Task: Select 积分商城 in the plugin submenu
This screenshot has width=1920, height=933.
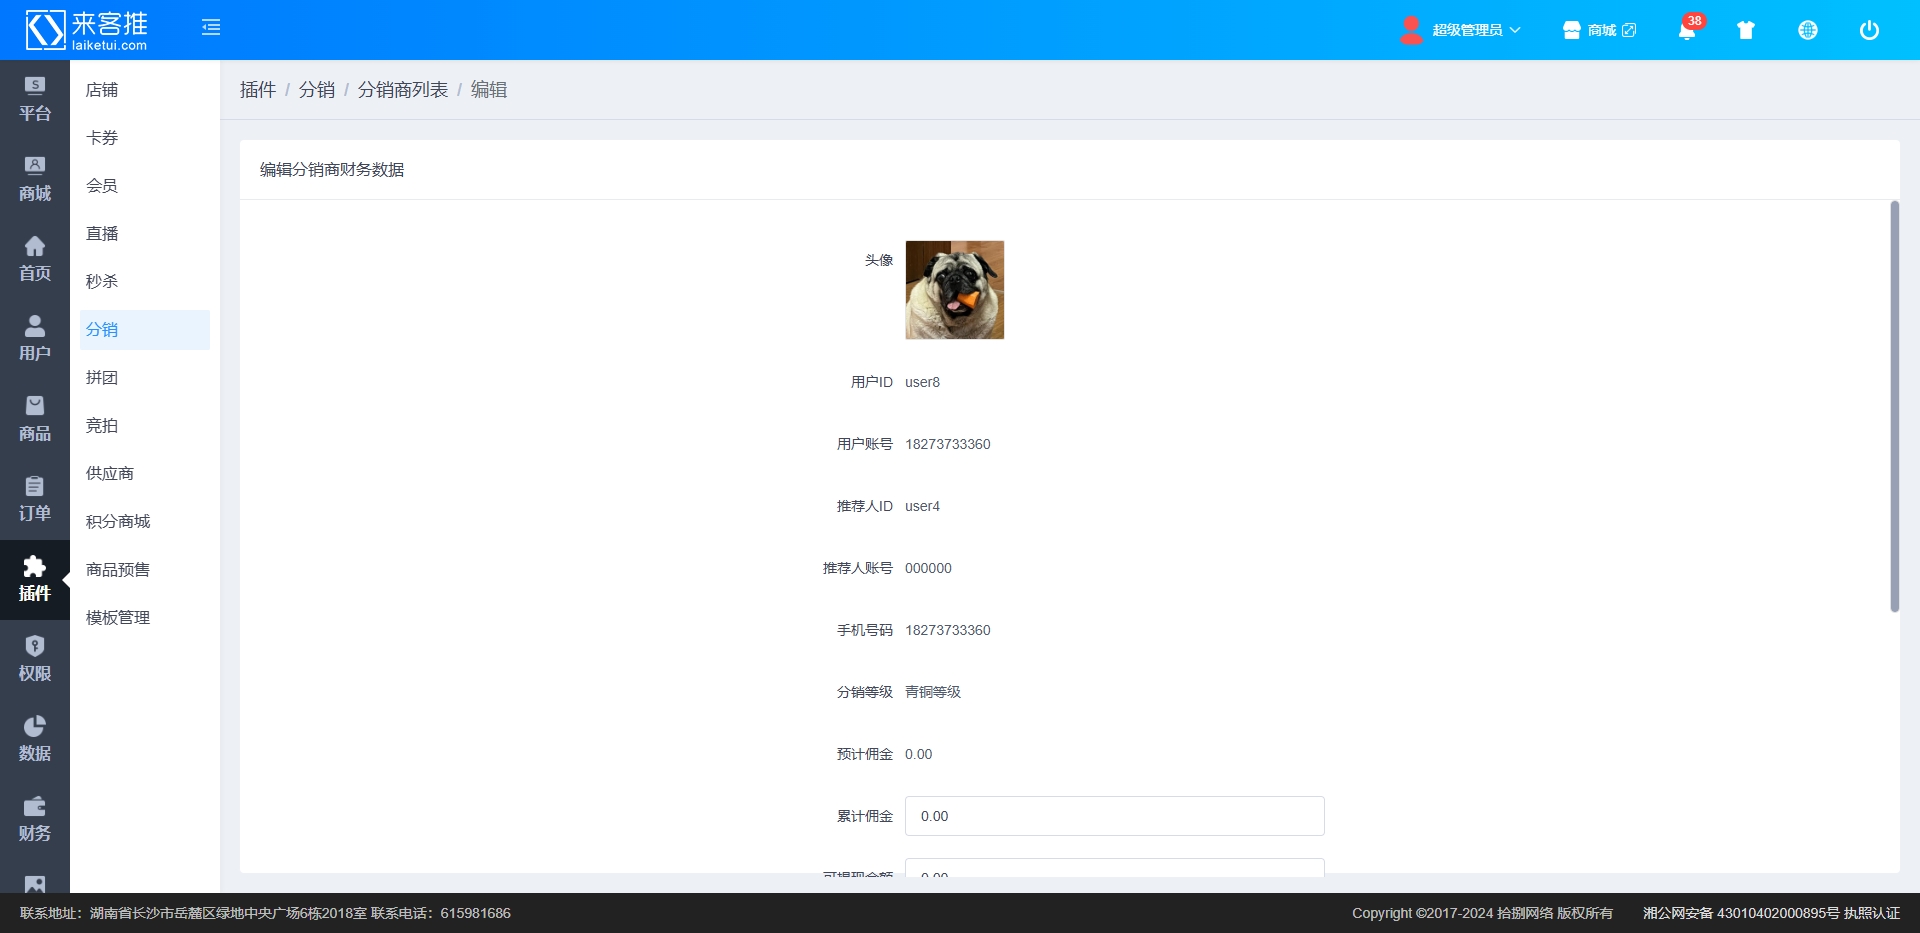Action: pos(118,522)
